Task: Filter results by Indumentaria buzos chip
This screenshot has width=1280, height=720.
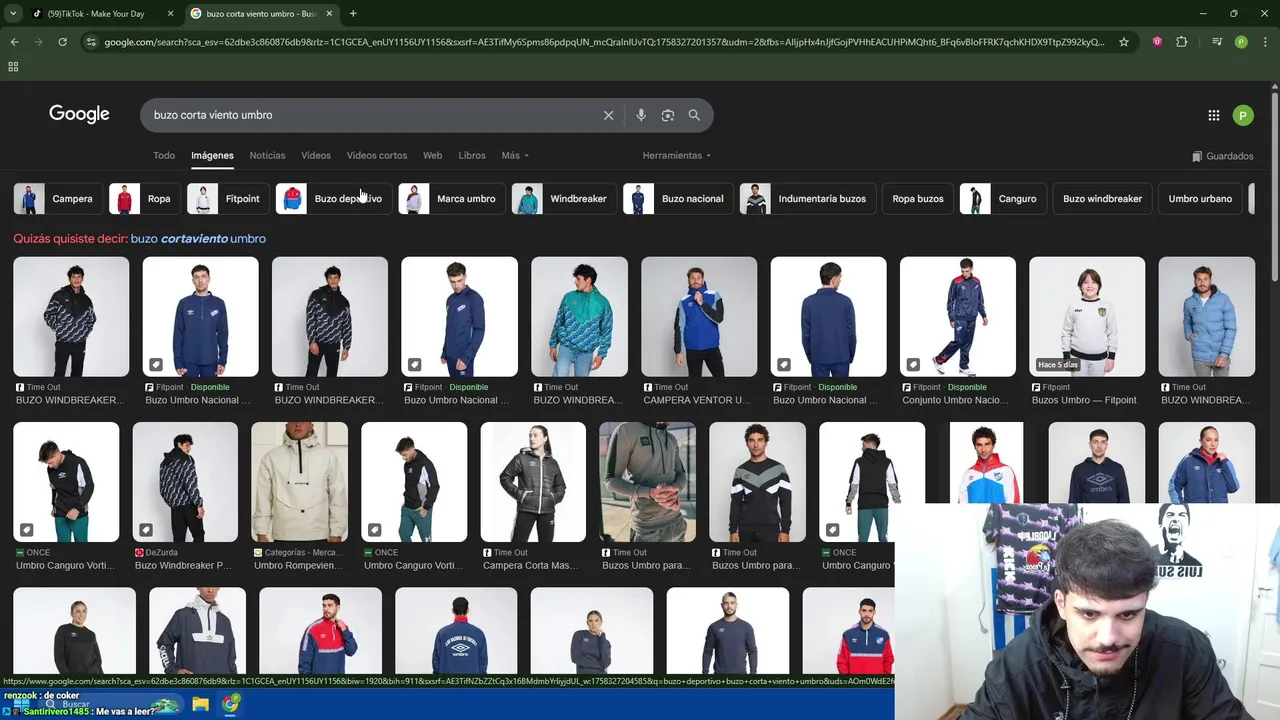Action: pyautogui.click(x=806, y=199)
